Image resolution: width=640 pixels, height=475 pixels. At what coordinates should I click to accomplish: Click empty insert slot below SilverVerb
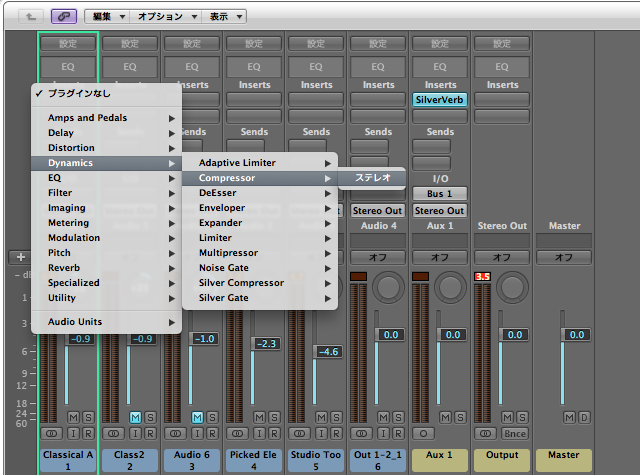pyautogui.click(x=440, y=116)
